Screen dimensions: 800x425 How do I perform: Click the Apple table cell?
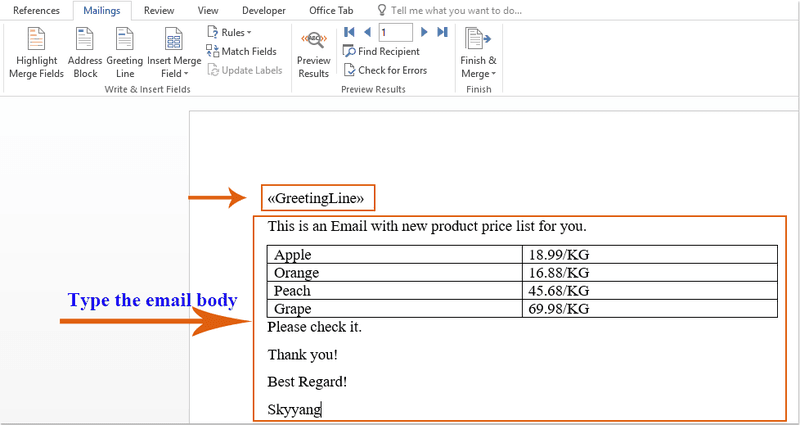(x=394, y=254)
